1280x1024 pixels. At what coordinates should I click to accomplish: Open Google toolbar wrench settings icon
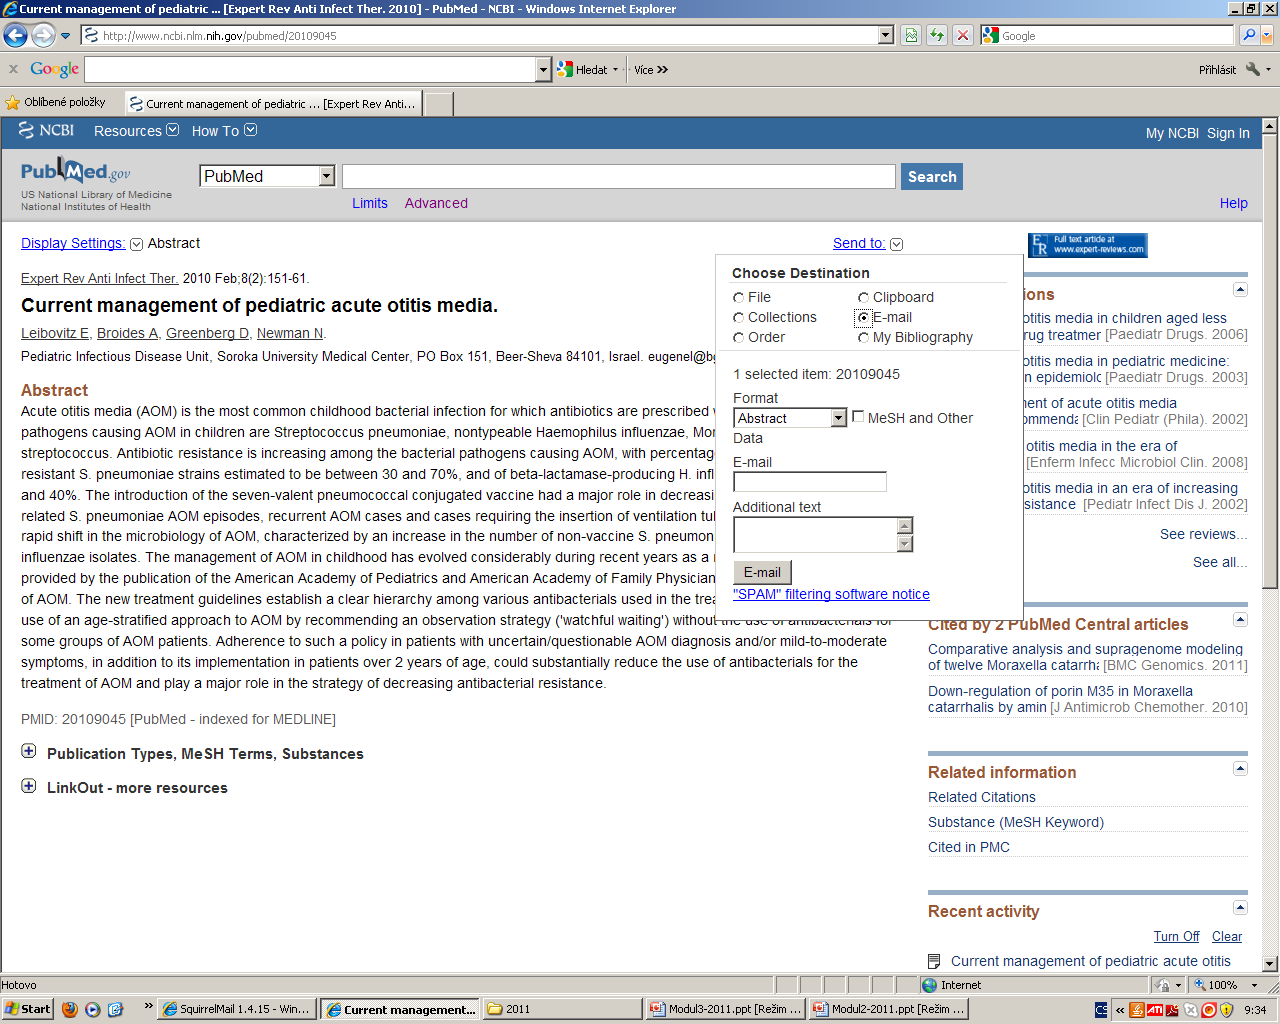pos(1252,69)
